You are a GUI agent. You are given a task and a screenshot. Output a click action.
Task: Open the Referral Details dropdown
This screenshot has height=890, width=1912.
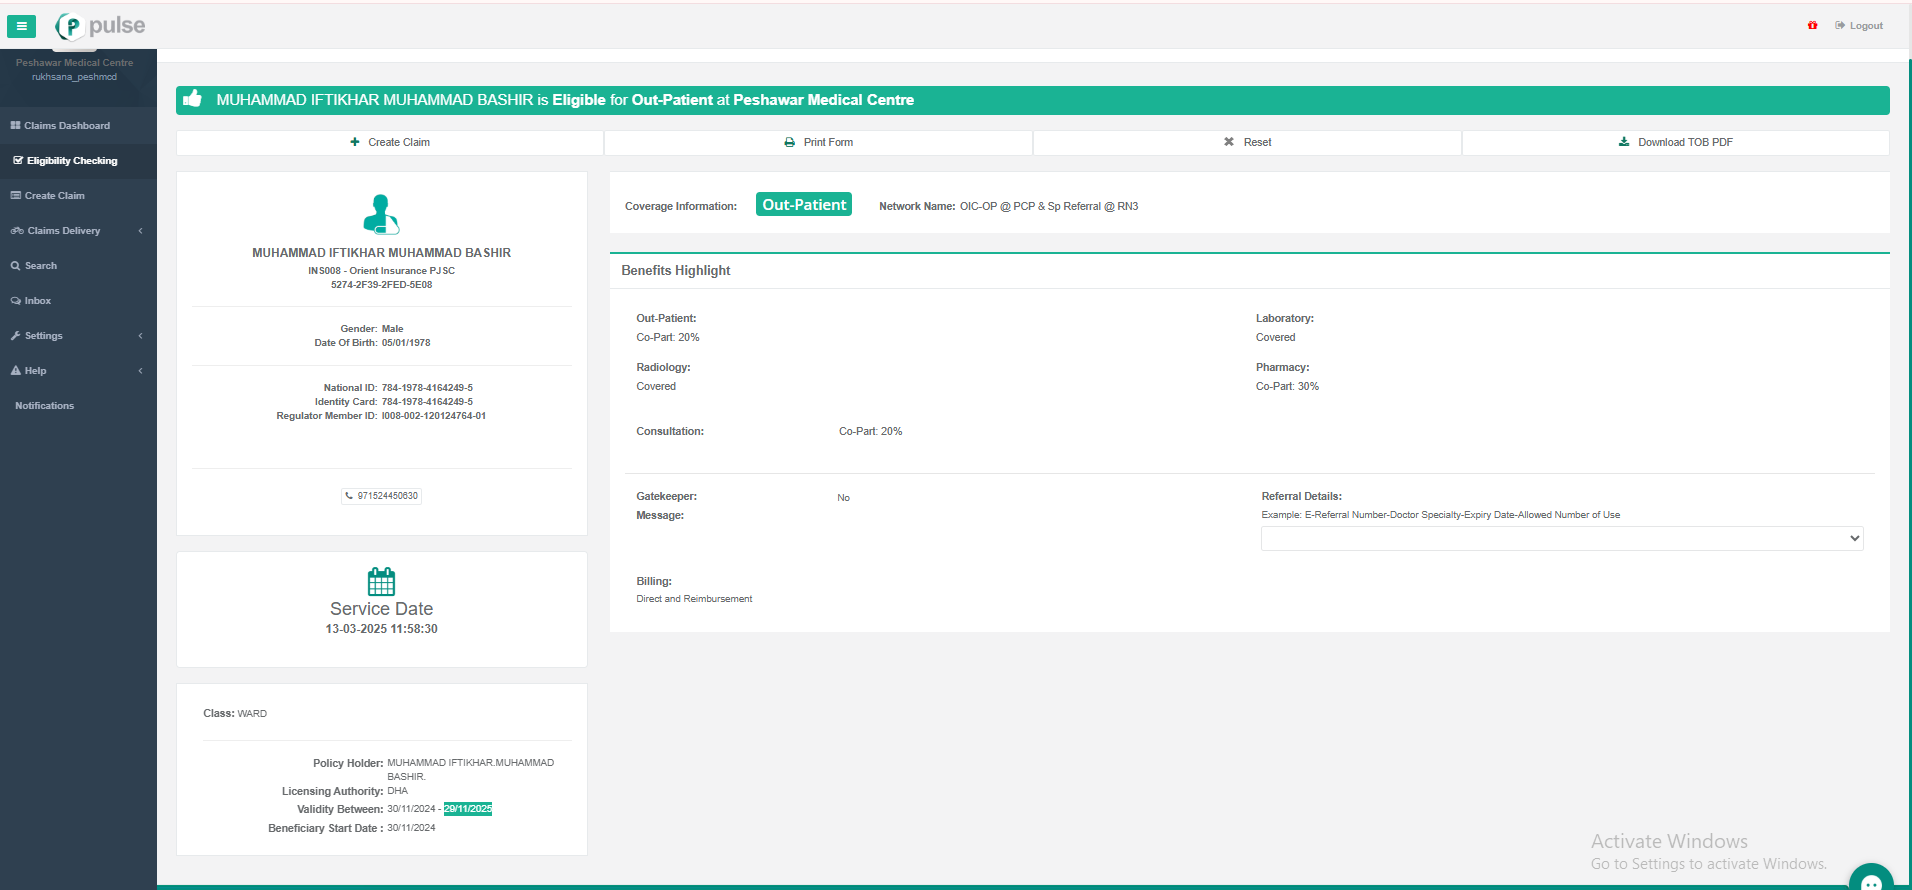[x=1561, y=538]
